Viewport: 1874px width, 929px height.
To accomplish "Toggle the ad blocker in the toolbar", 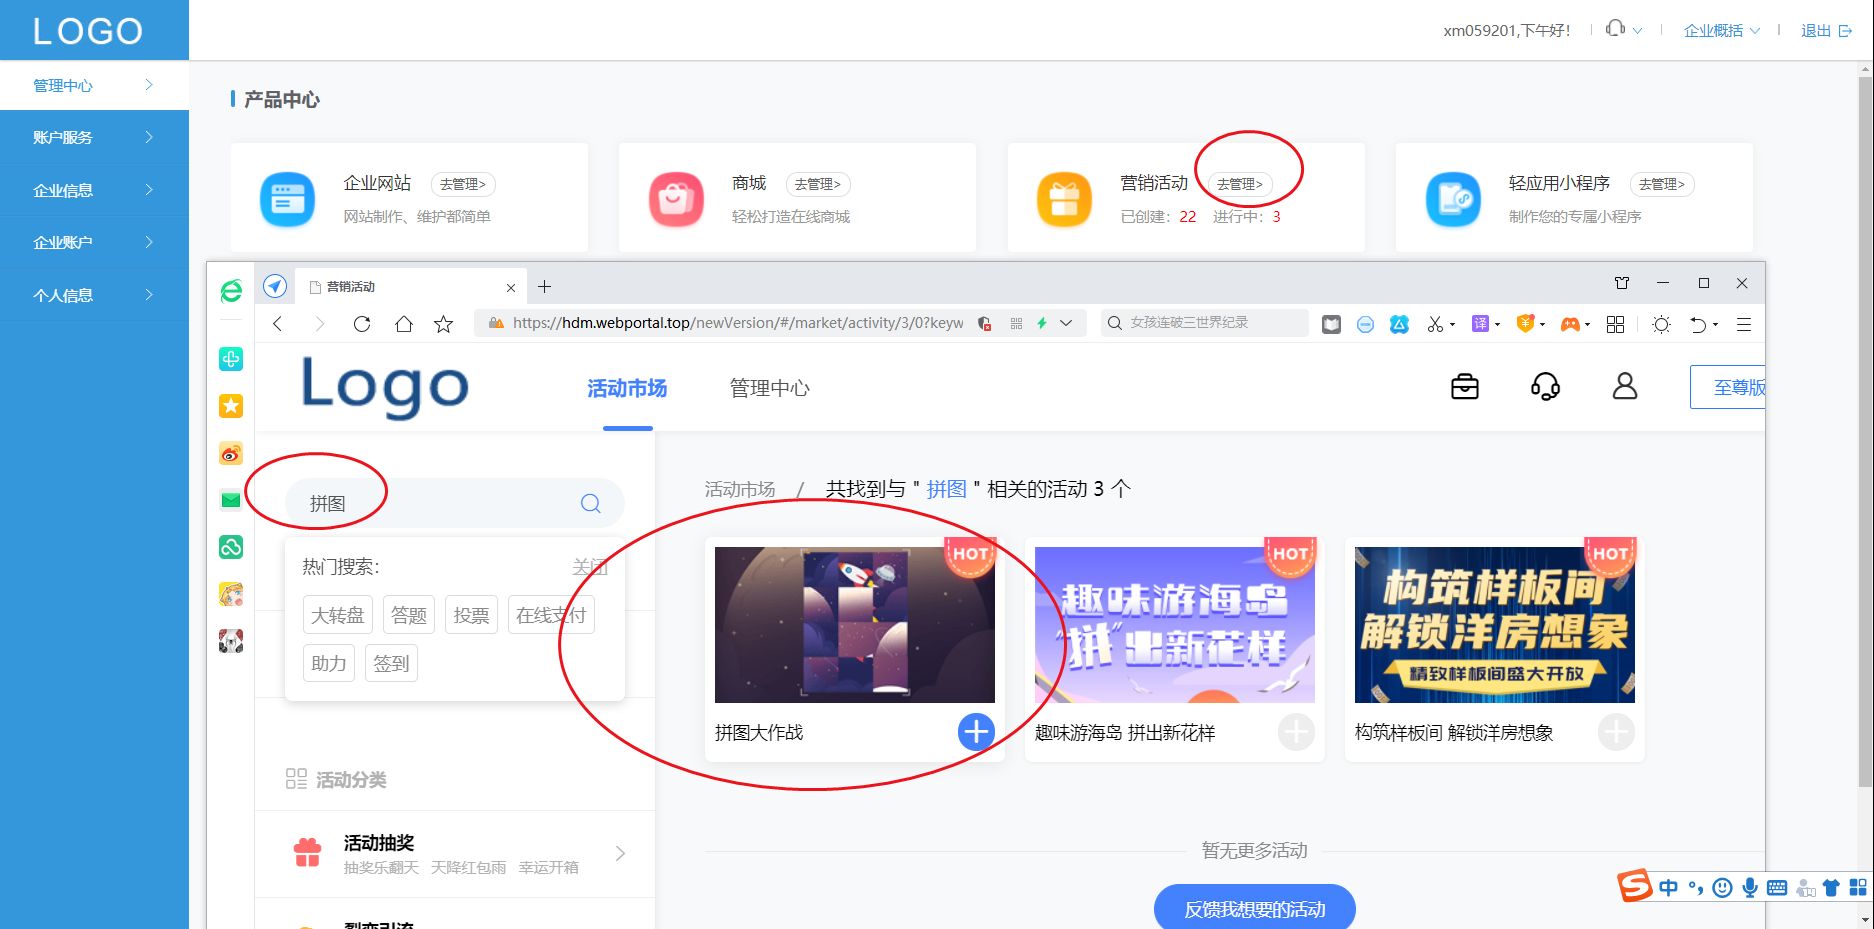I will (x=1365, y=324).
